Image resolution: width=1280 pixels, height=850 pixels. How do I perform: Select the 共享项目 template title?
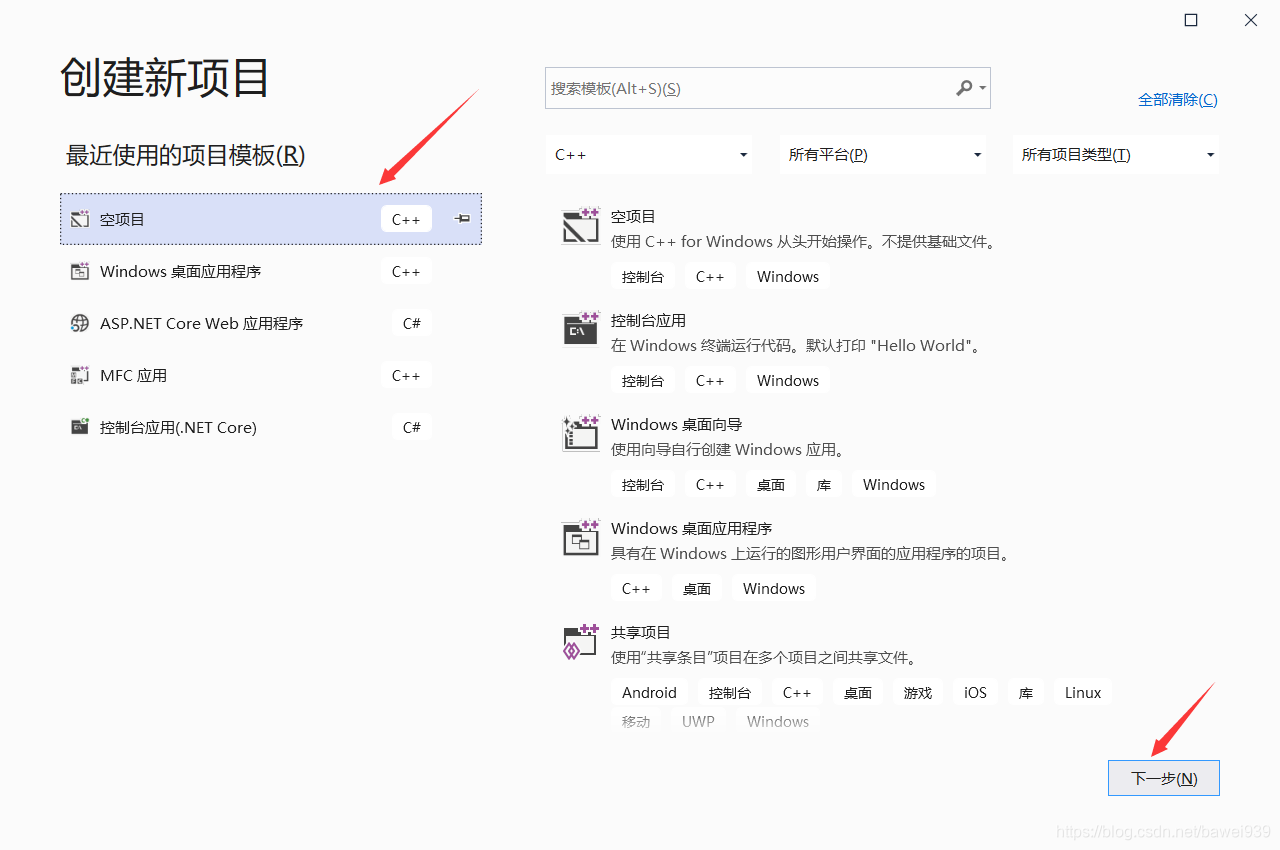click(x=641, y=632)
